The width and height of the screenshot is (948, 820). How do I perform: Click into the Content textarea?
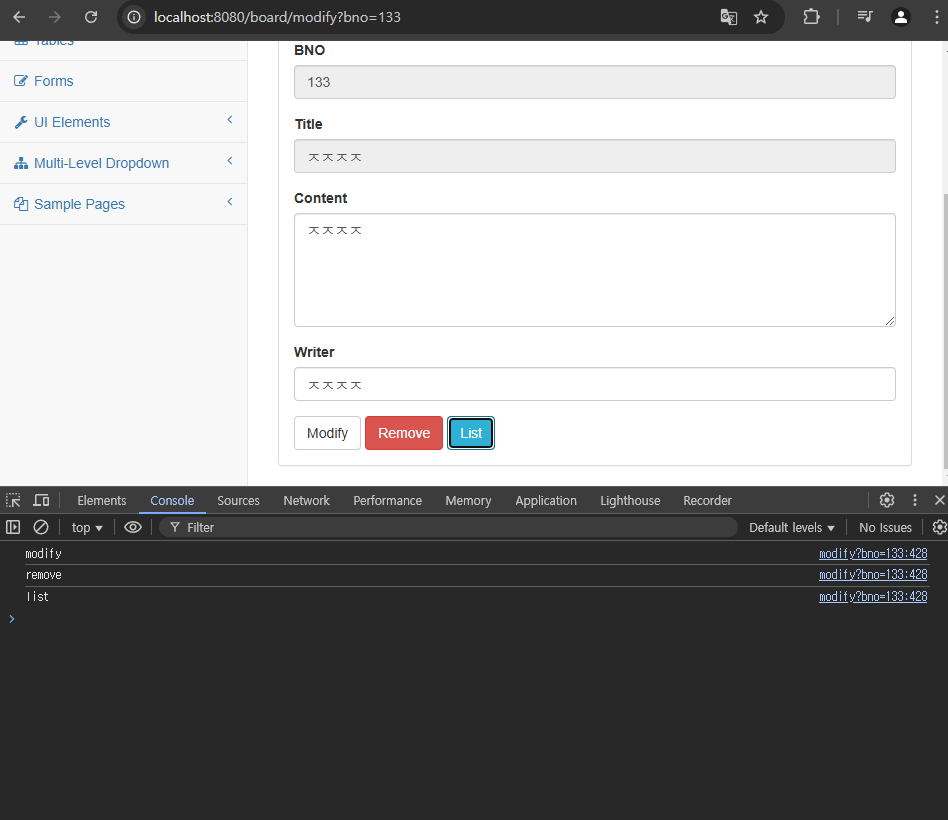[x=594, y=270]
